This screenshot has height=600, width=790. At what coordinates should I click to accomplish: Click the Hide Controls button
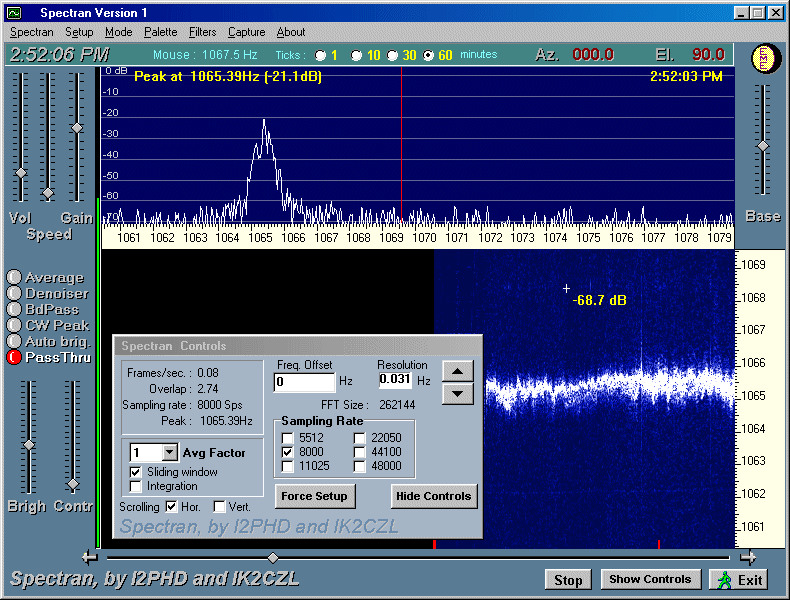click(434, 496)
